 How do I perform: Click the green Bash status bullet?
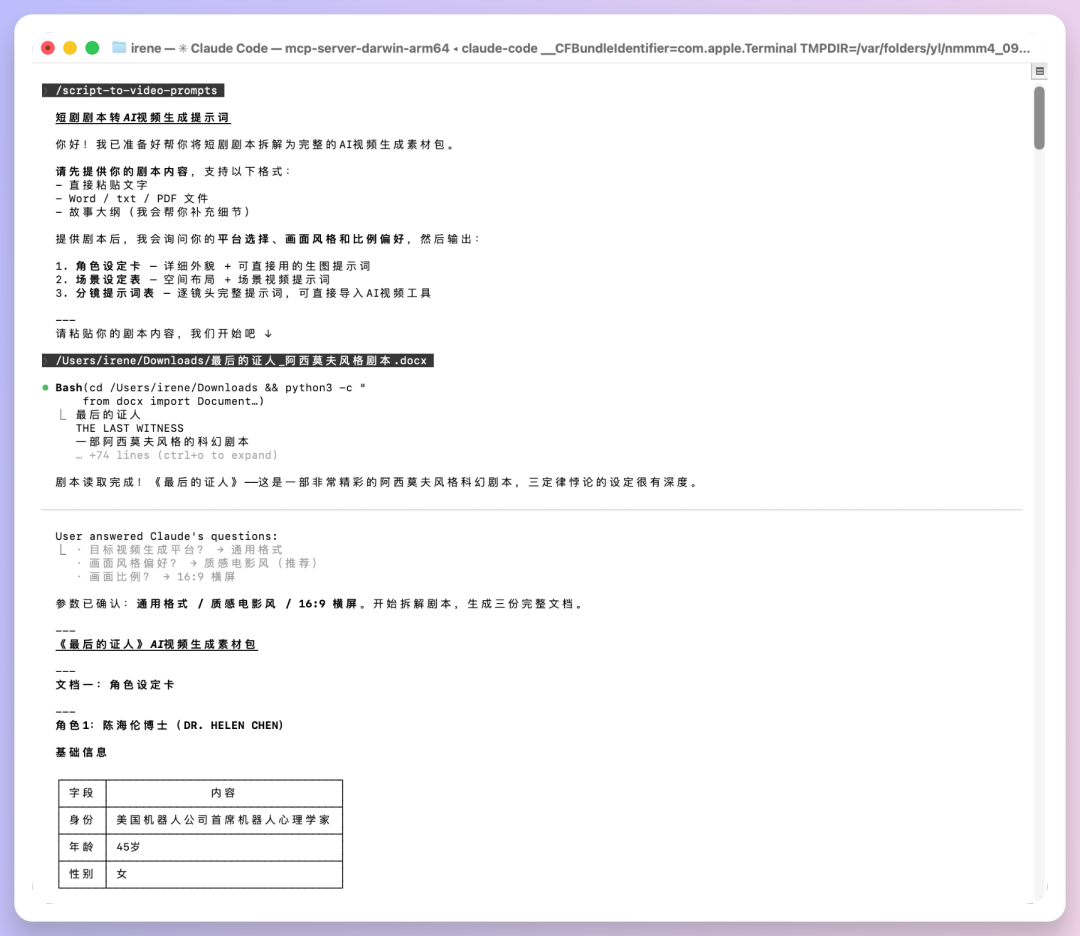coord(45,388)
